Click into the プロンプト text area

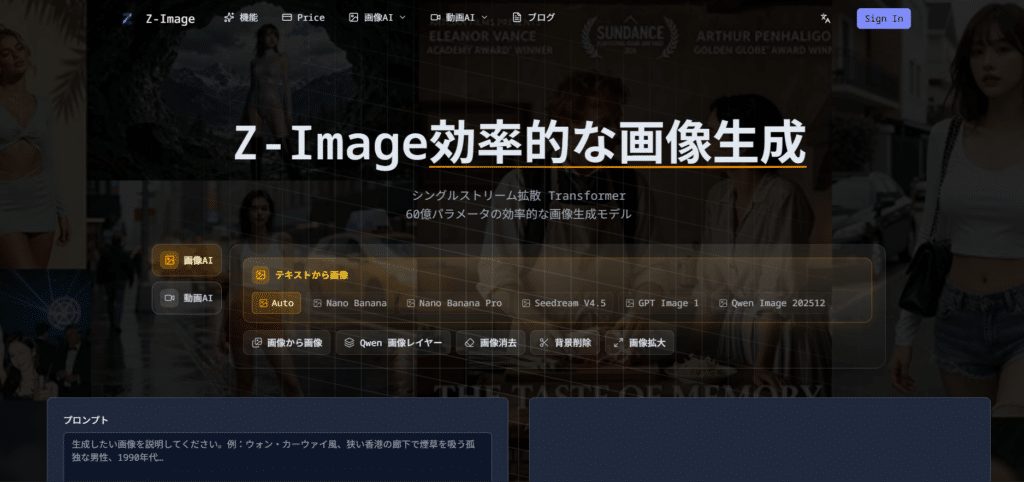[277, 456]
